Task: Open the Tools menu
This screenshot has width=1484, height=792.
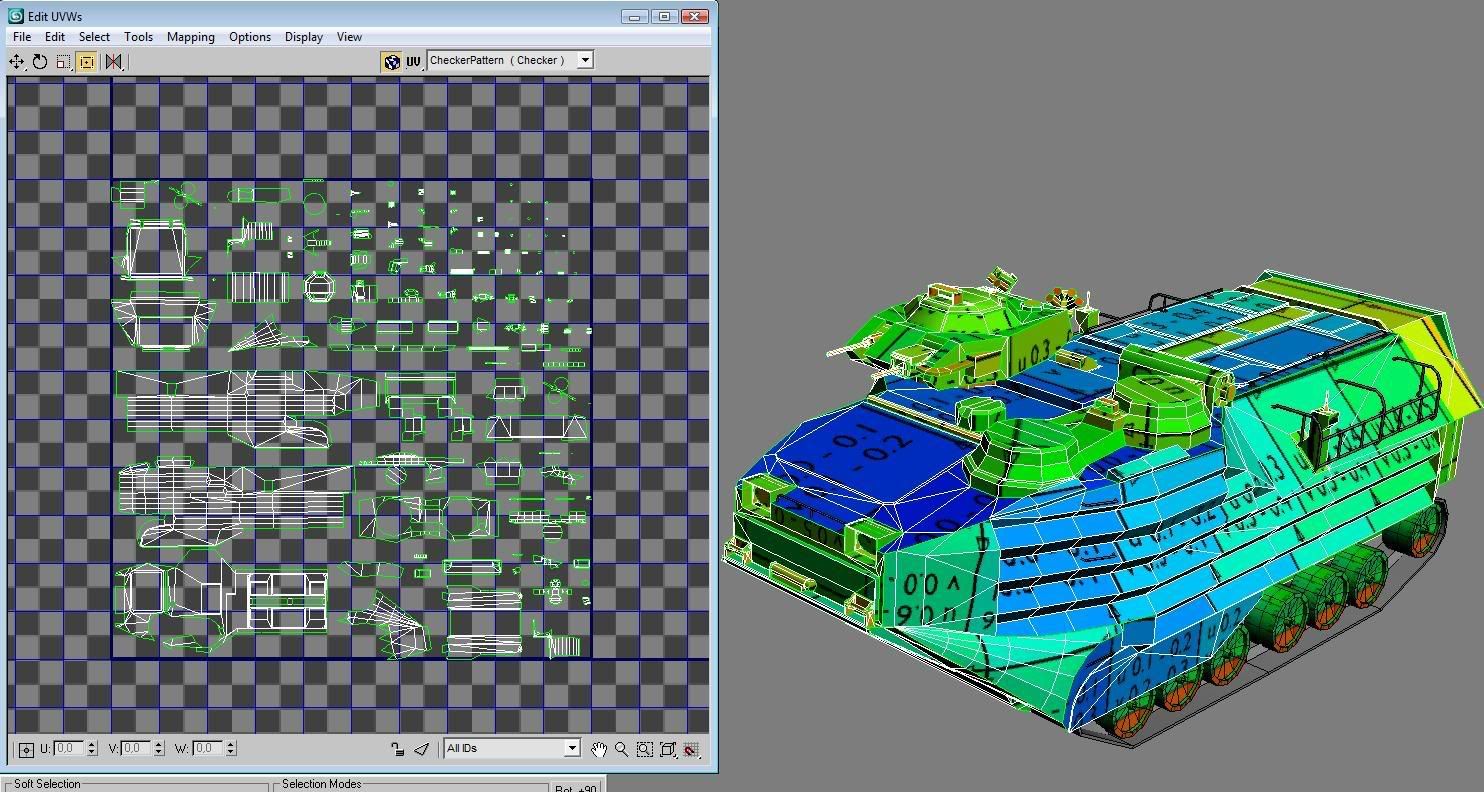Action: 138,37
